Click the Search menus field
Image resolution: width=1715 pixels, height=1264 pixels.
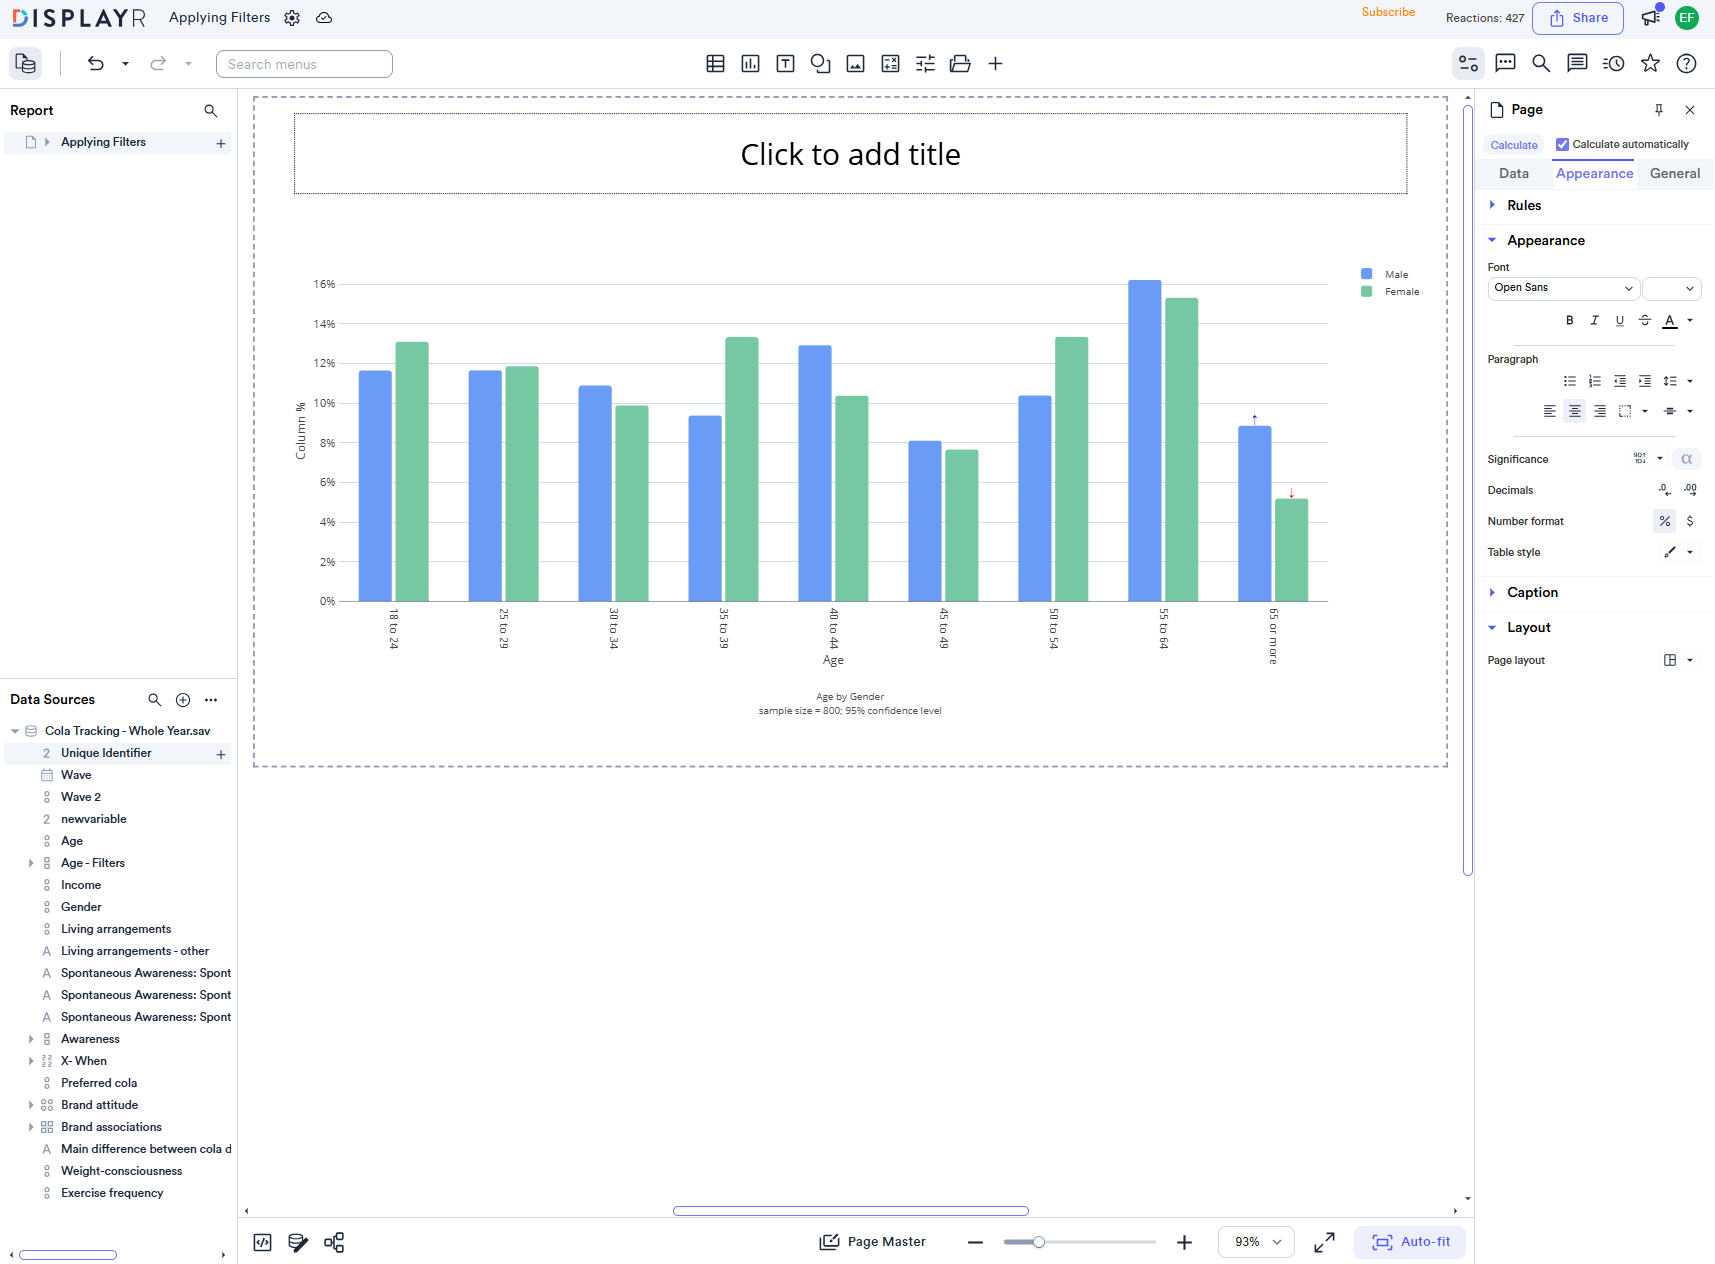coord(304,64)
